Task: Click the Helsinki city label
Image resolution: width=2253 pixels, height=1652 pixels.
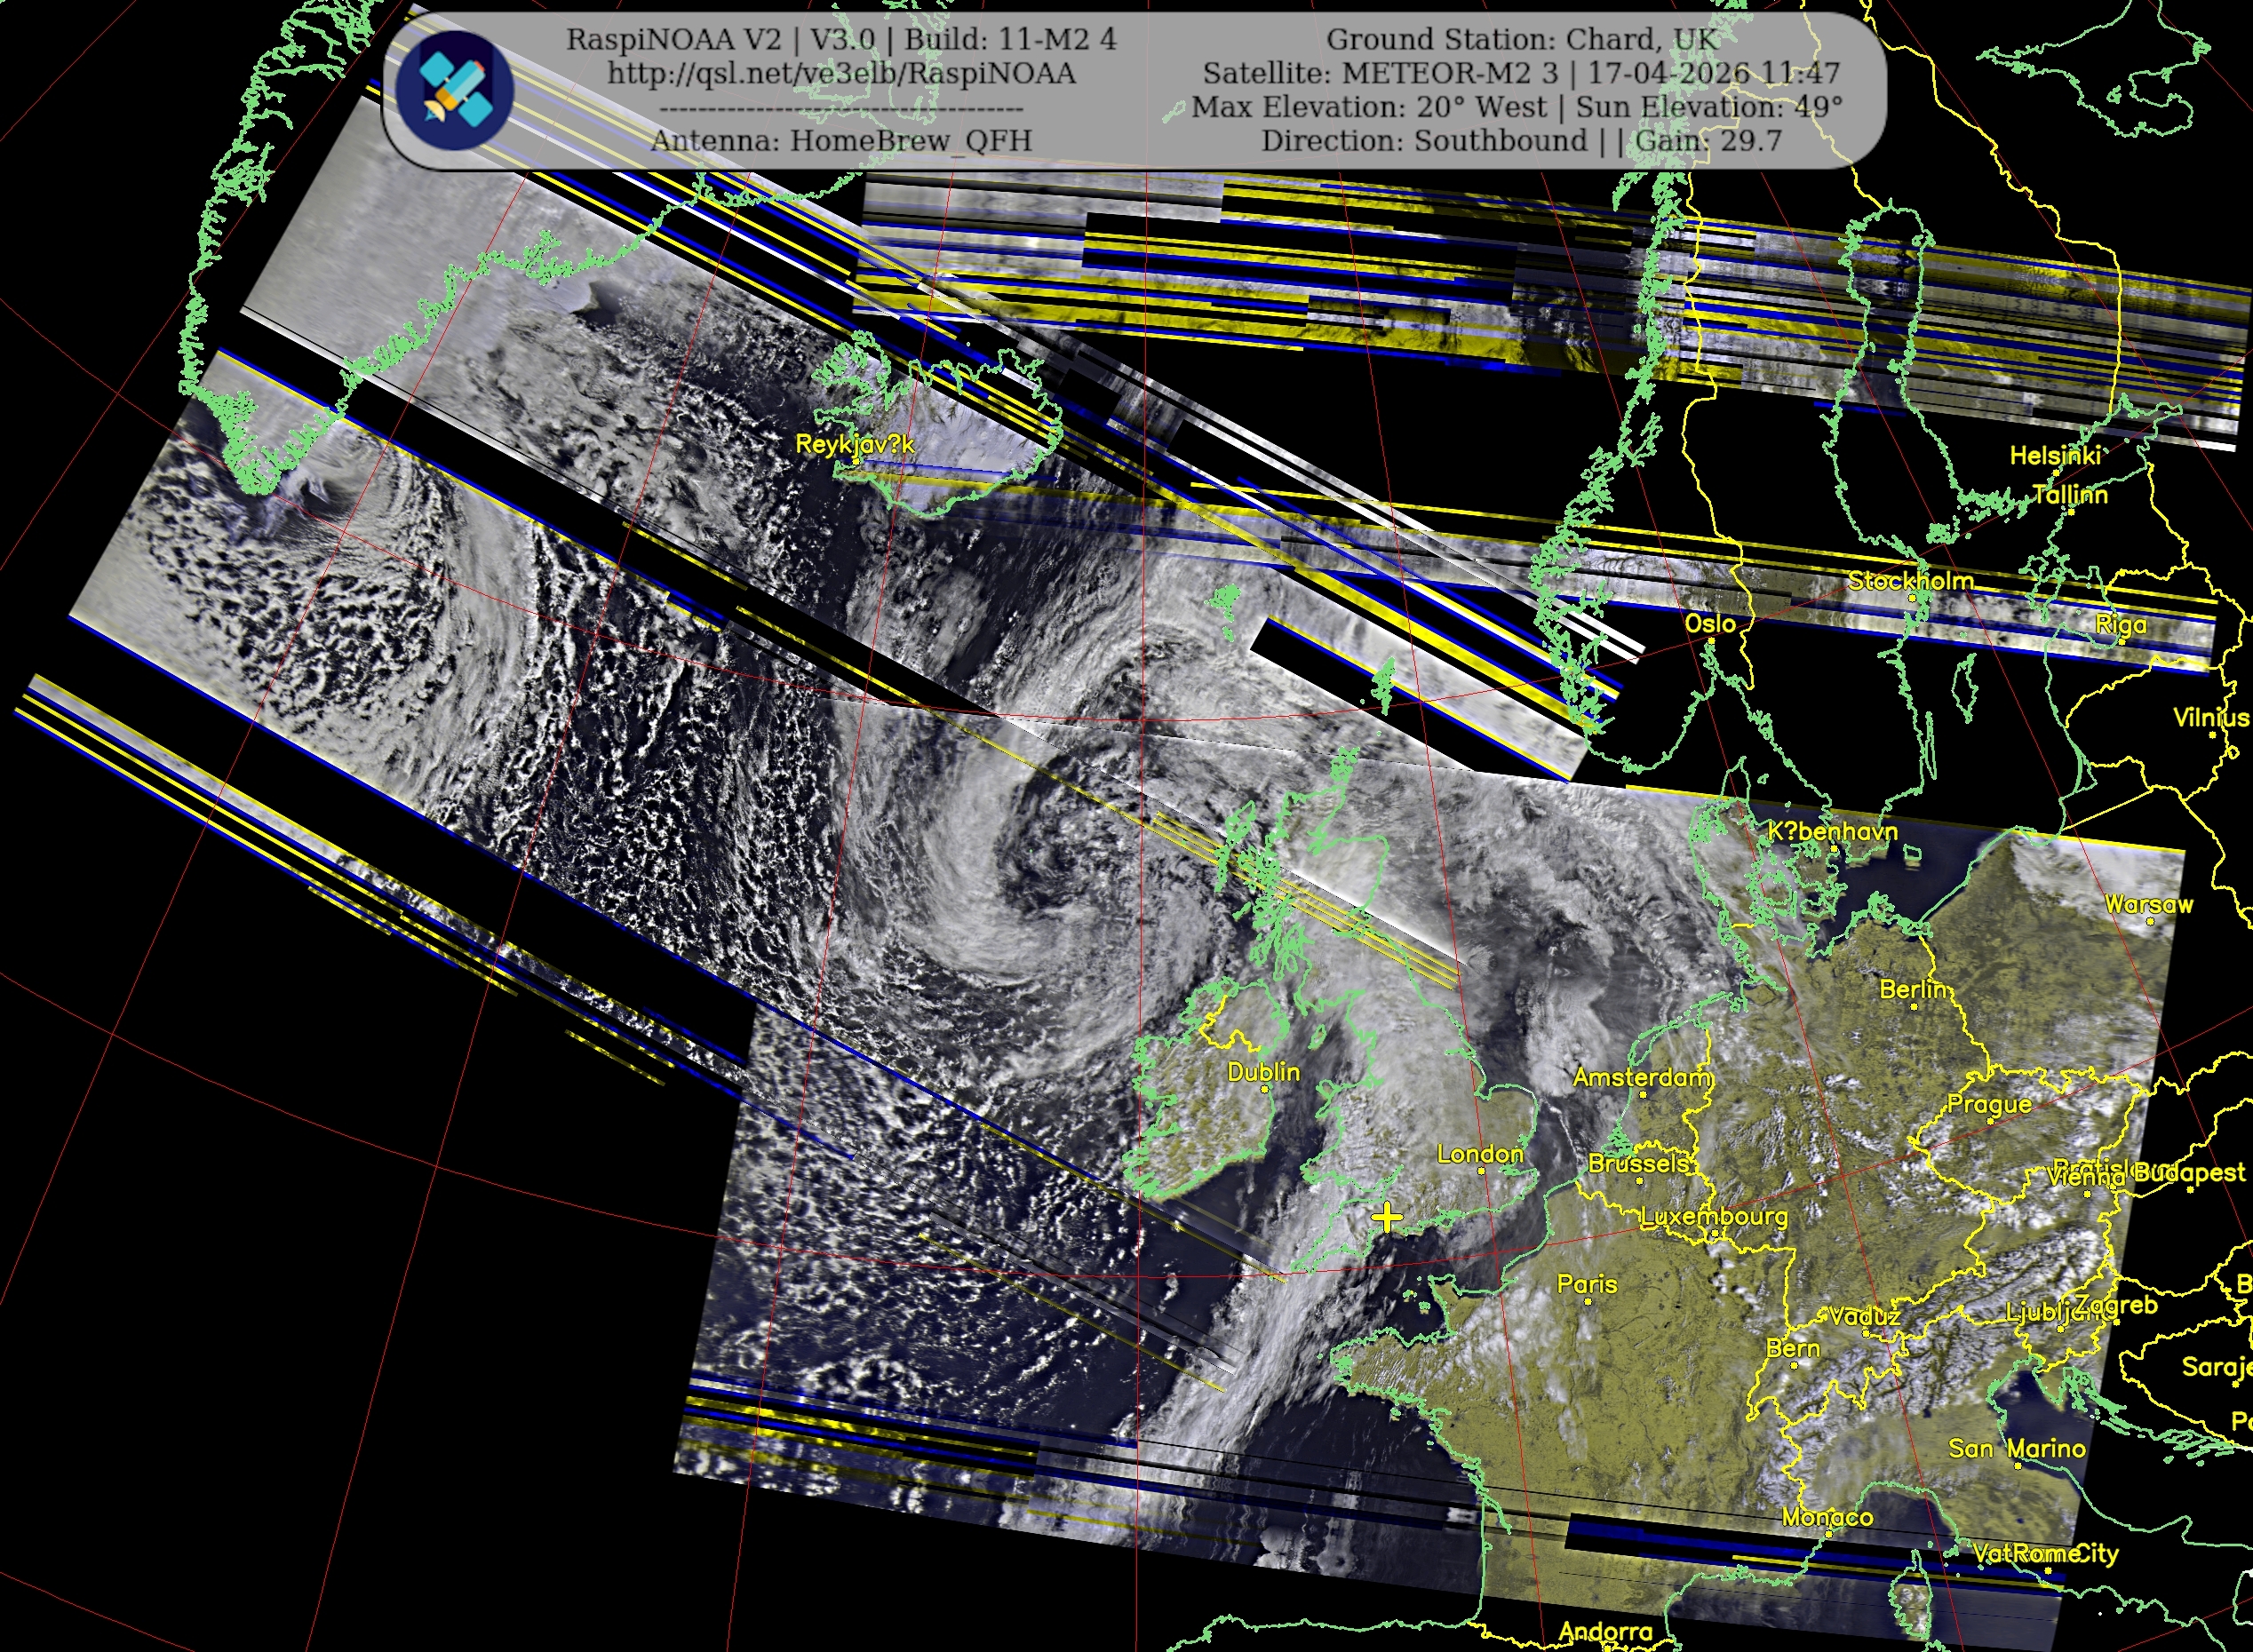Action: [2055, 456]
